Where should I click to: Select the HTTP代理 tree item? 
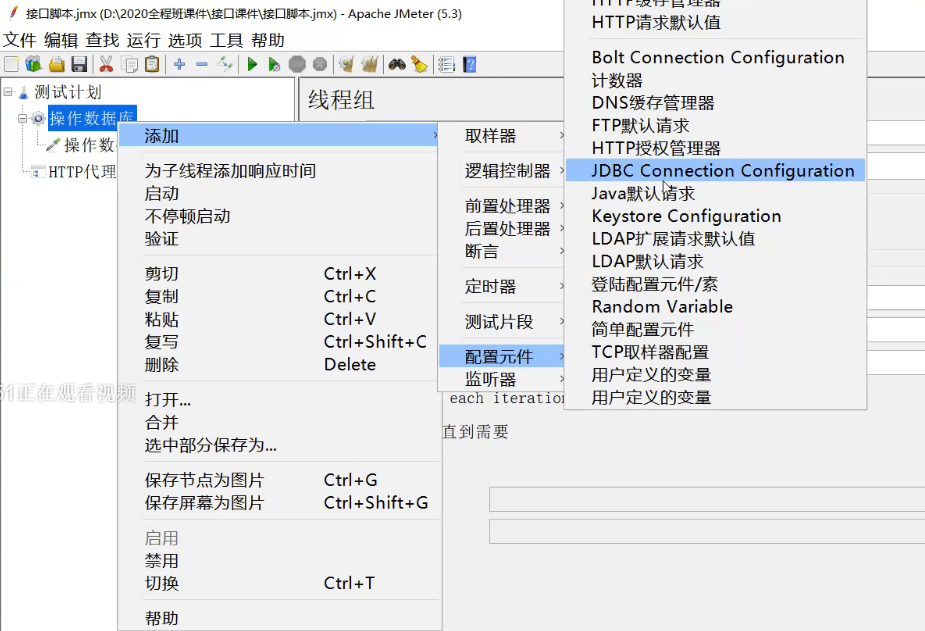pos(81,172)
